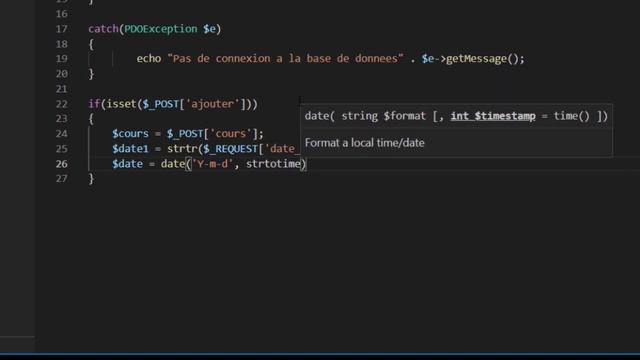The width and height of the screenshot is (640, 360).
Task: Click the $date1 variable on line 25
Action: (131, 149)
